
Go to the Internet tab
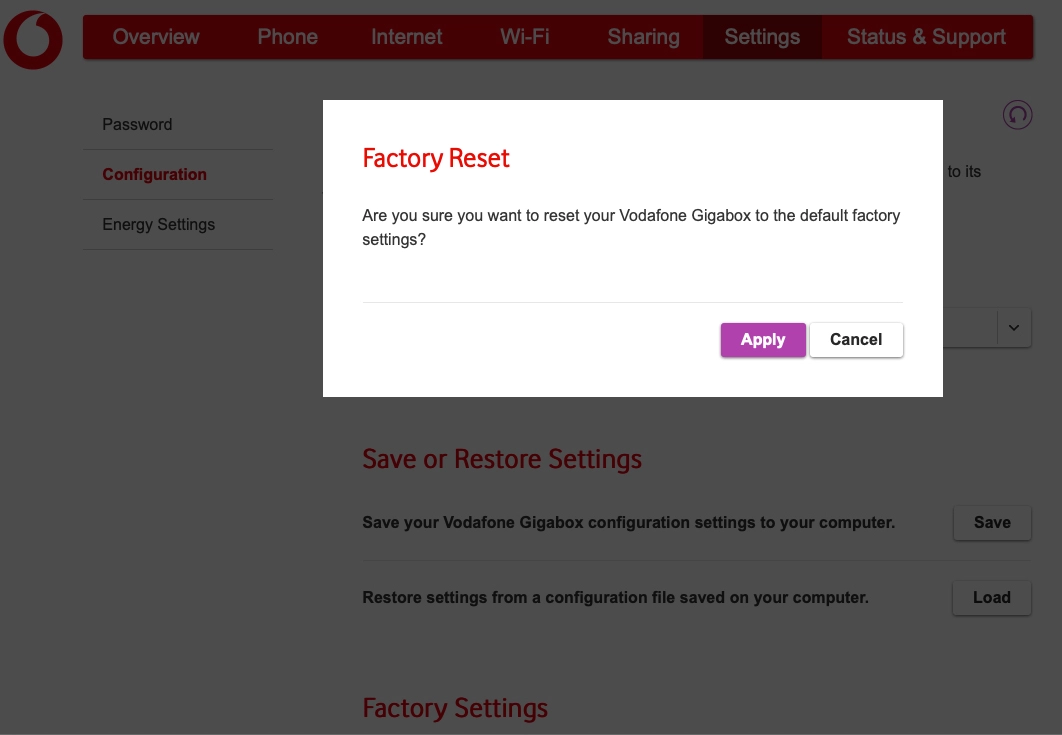click(406, 37)
